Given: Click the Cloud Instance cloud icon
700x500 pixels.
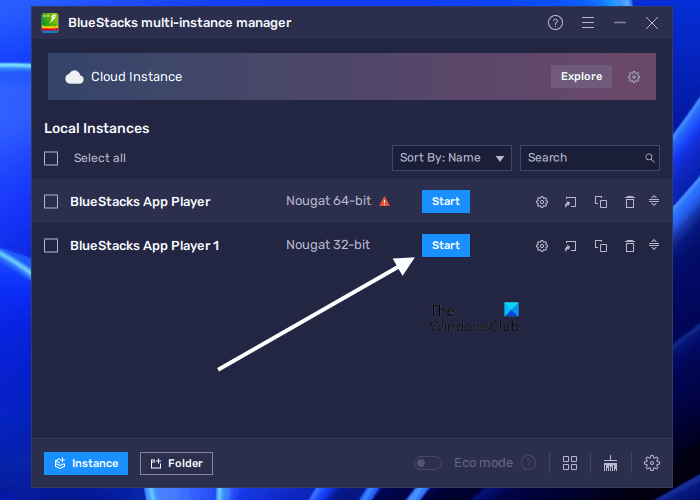Looking at the screenshot, I should pos(75,77).
